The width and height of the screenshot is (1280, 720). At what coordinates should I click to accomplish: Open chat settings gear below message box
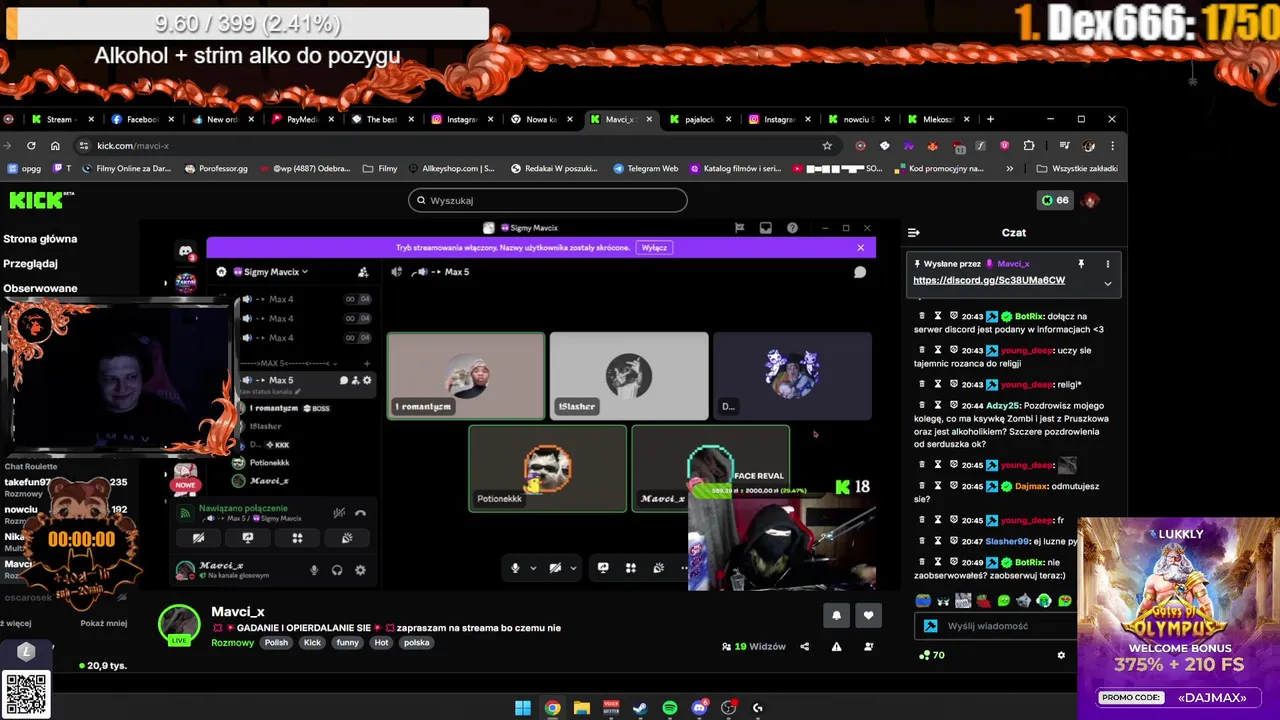pos(1061,656)
